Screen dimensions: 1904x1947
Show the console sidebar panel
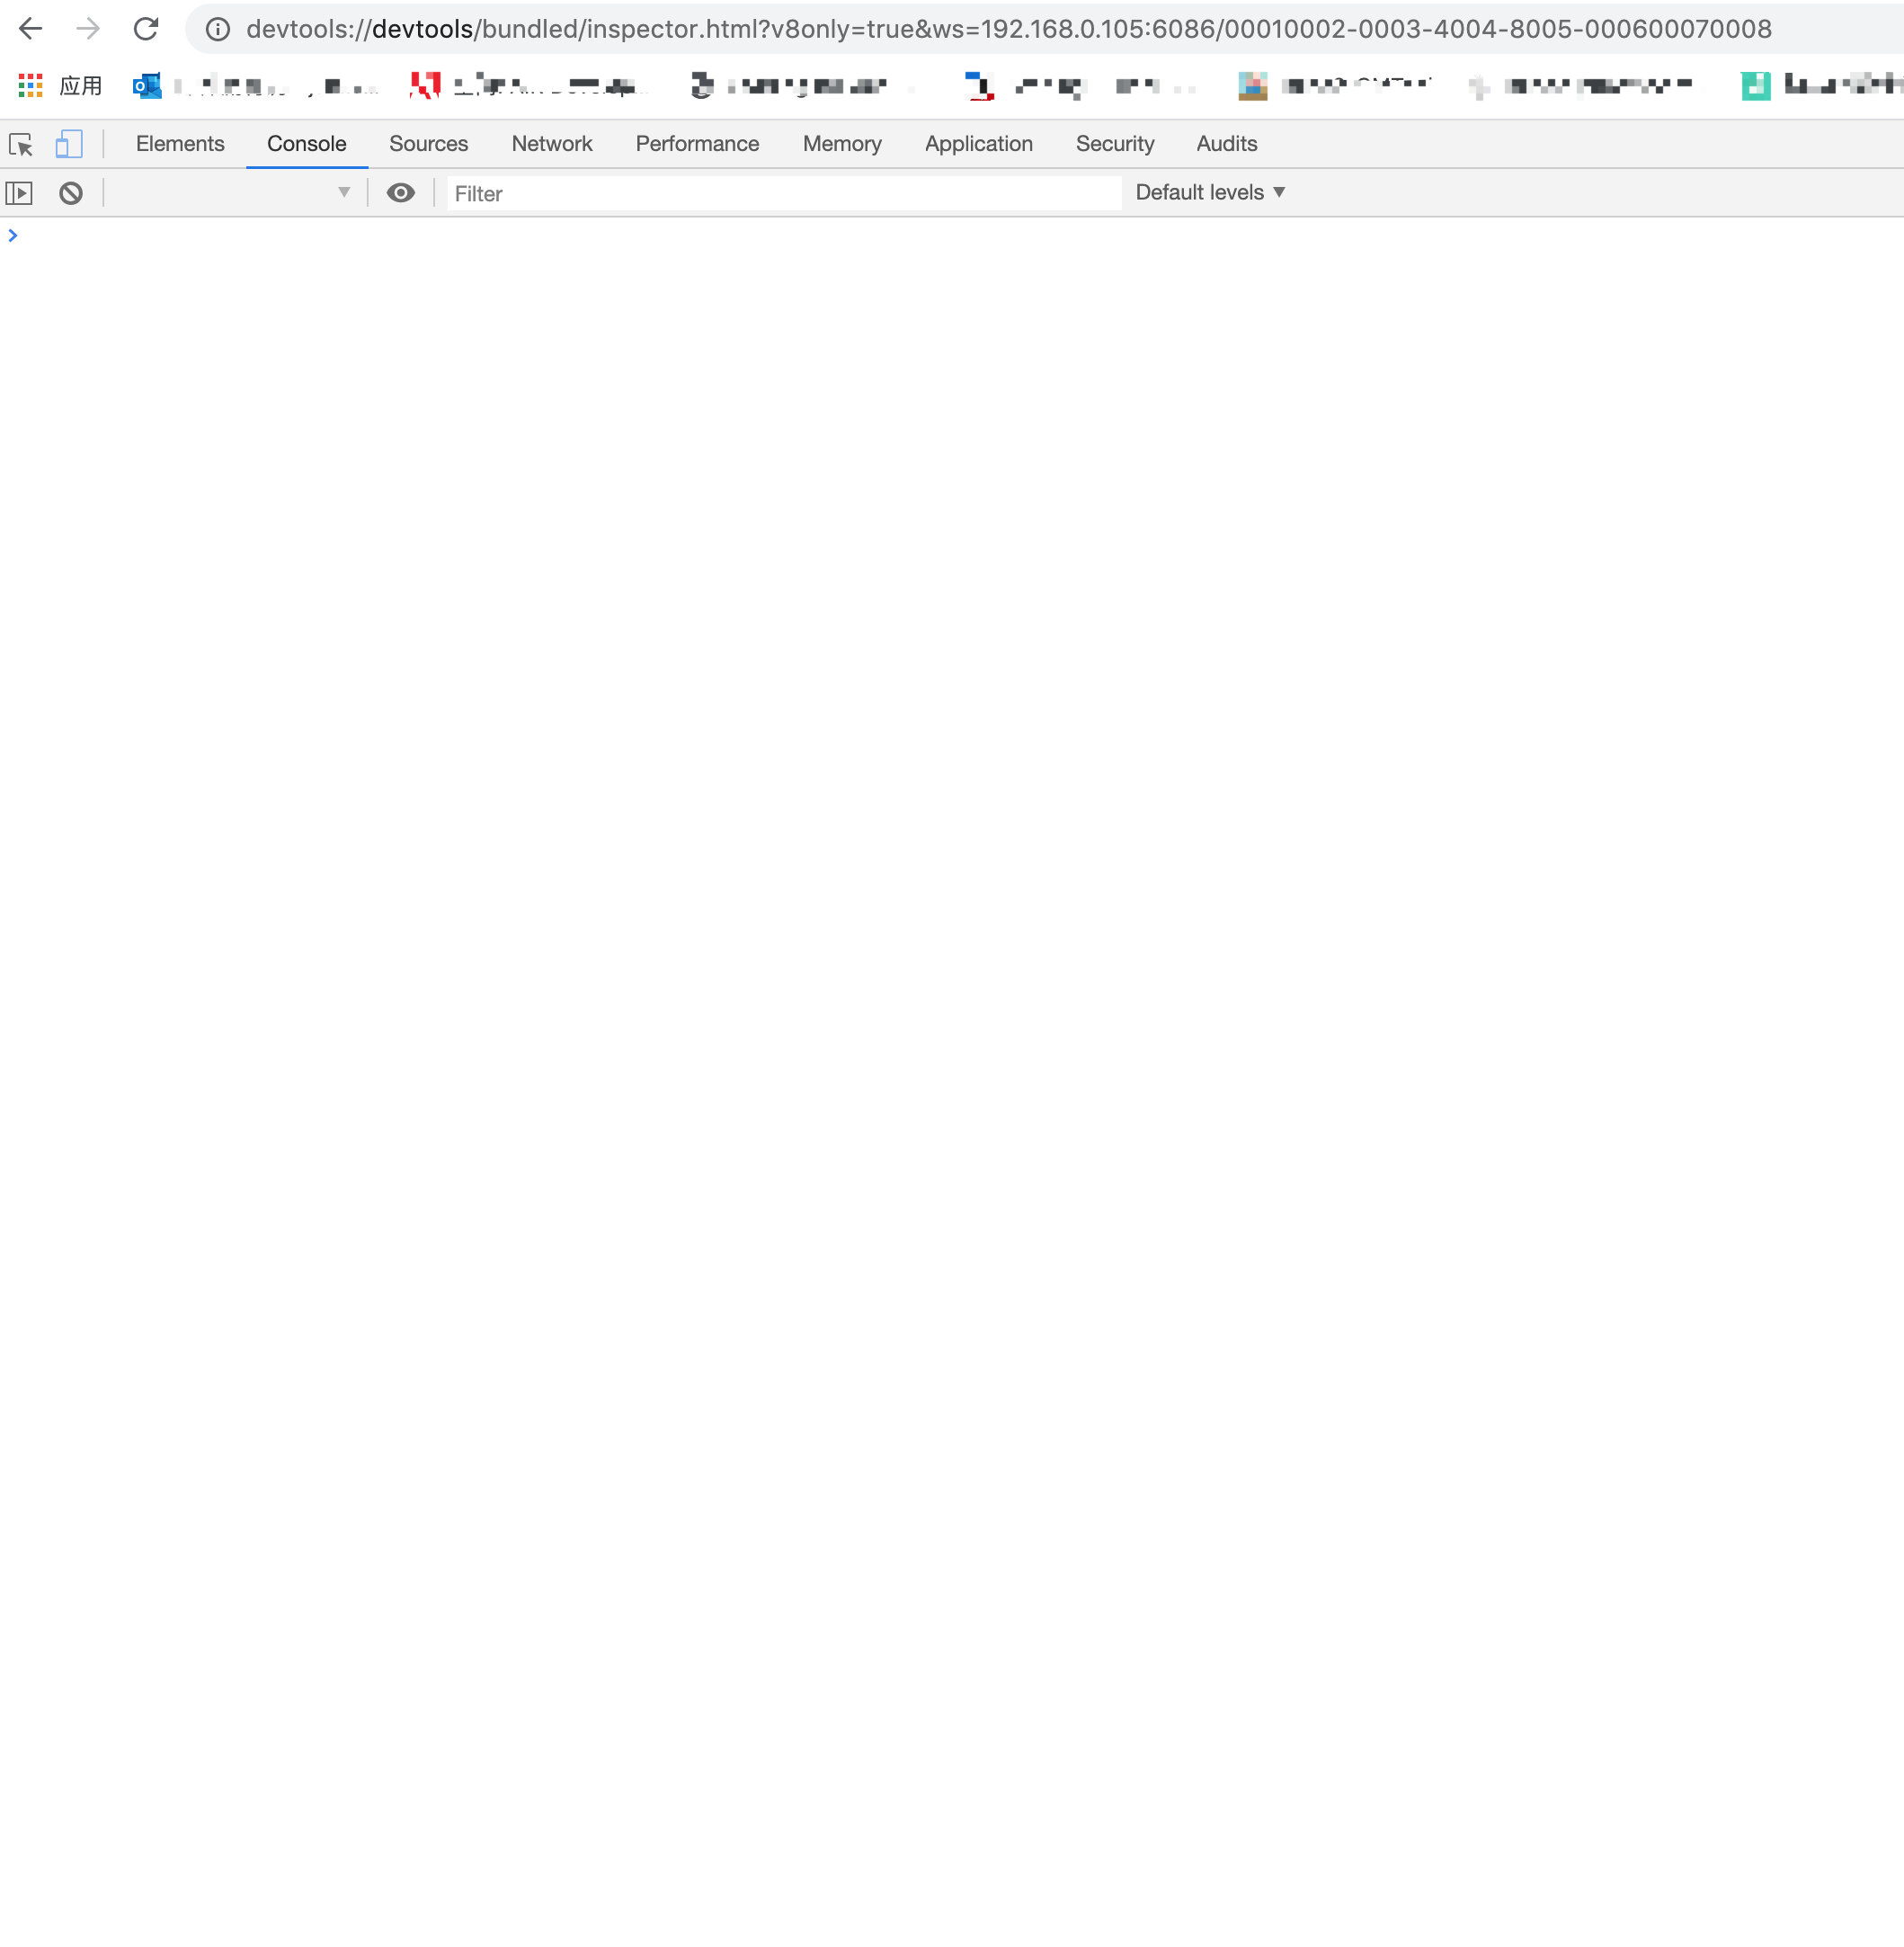pyautogui.click(x=19, y=194)
